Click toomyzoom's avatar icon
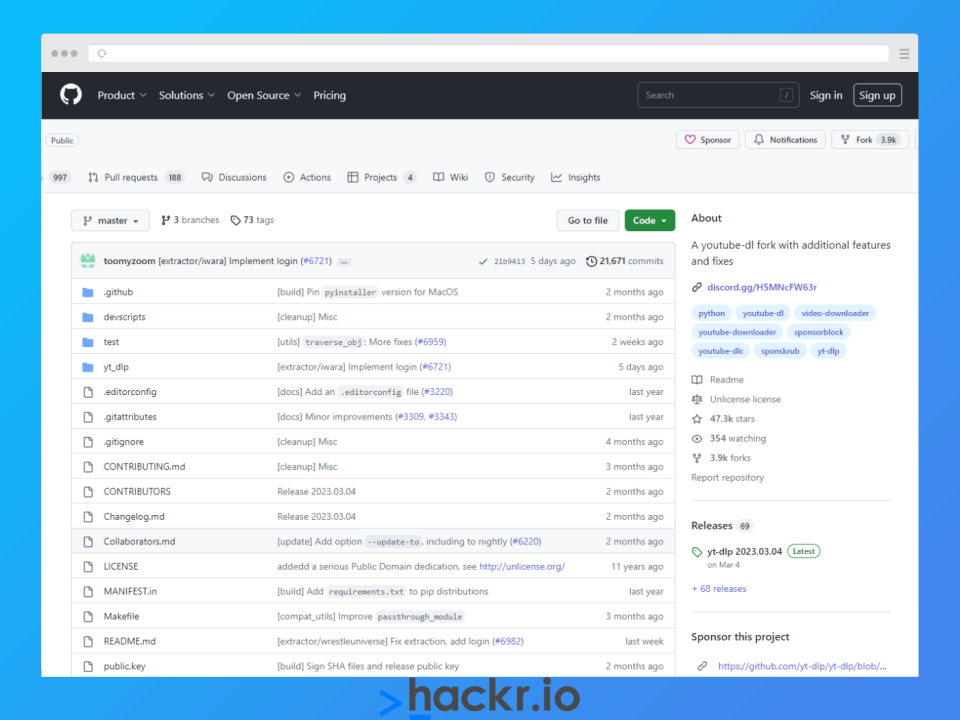Screen dimensions: 960x720 point(88,261)
